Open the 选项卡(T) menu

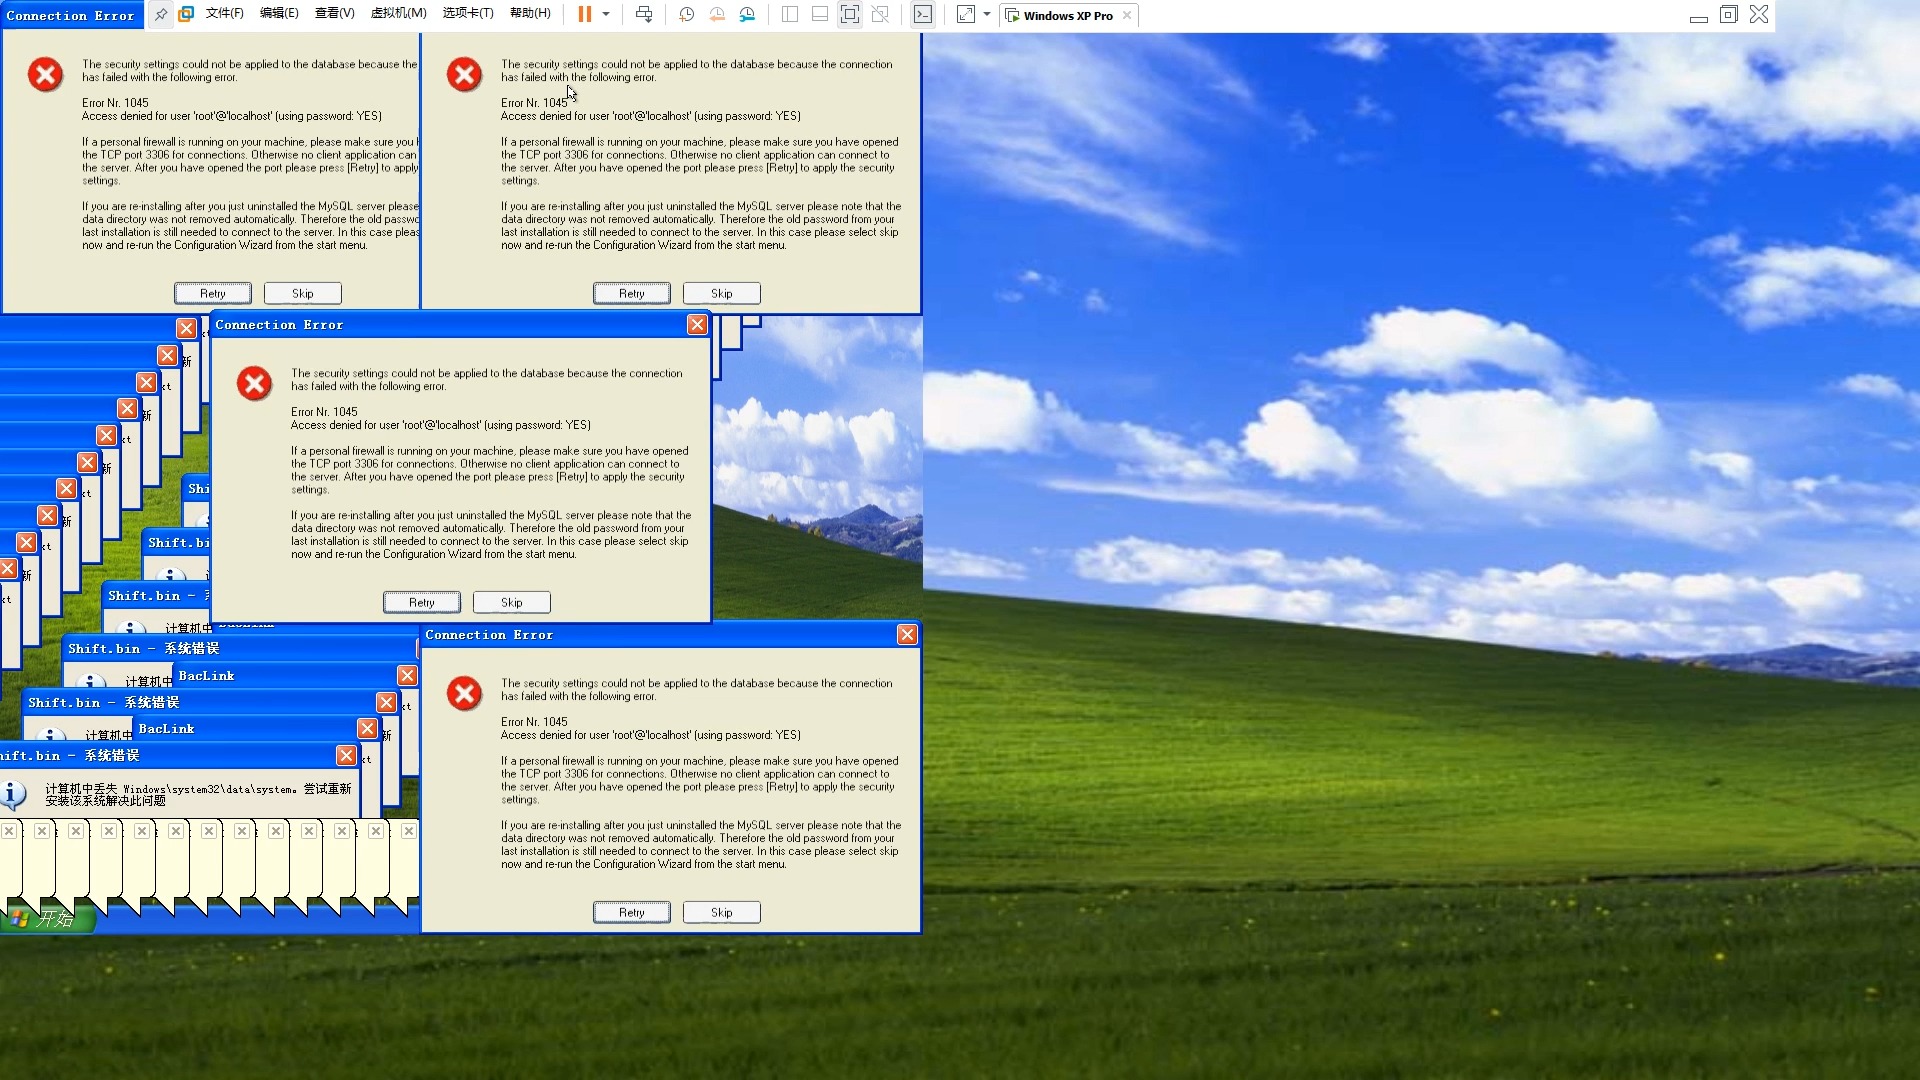click(x=468, y=14)
